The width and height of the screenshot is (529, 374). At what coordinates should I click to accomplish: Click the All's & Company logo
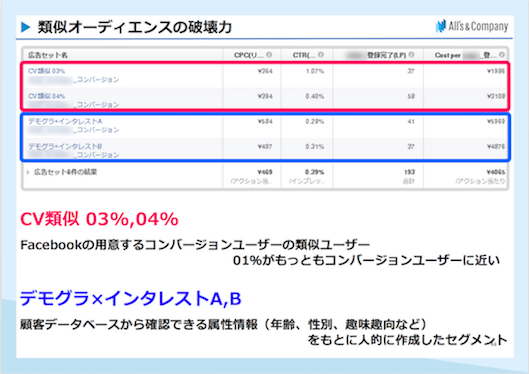point(472,26)
